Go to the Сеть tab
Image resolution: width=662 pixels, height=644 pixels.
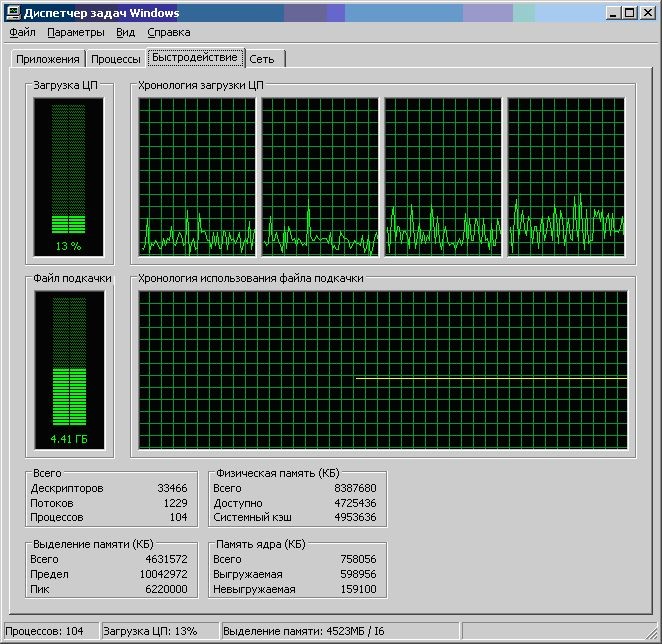tap(262, 59)
